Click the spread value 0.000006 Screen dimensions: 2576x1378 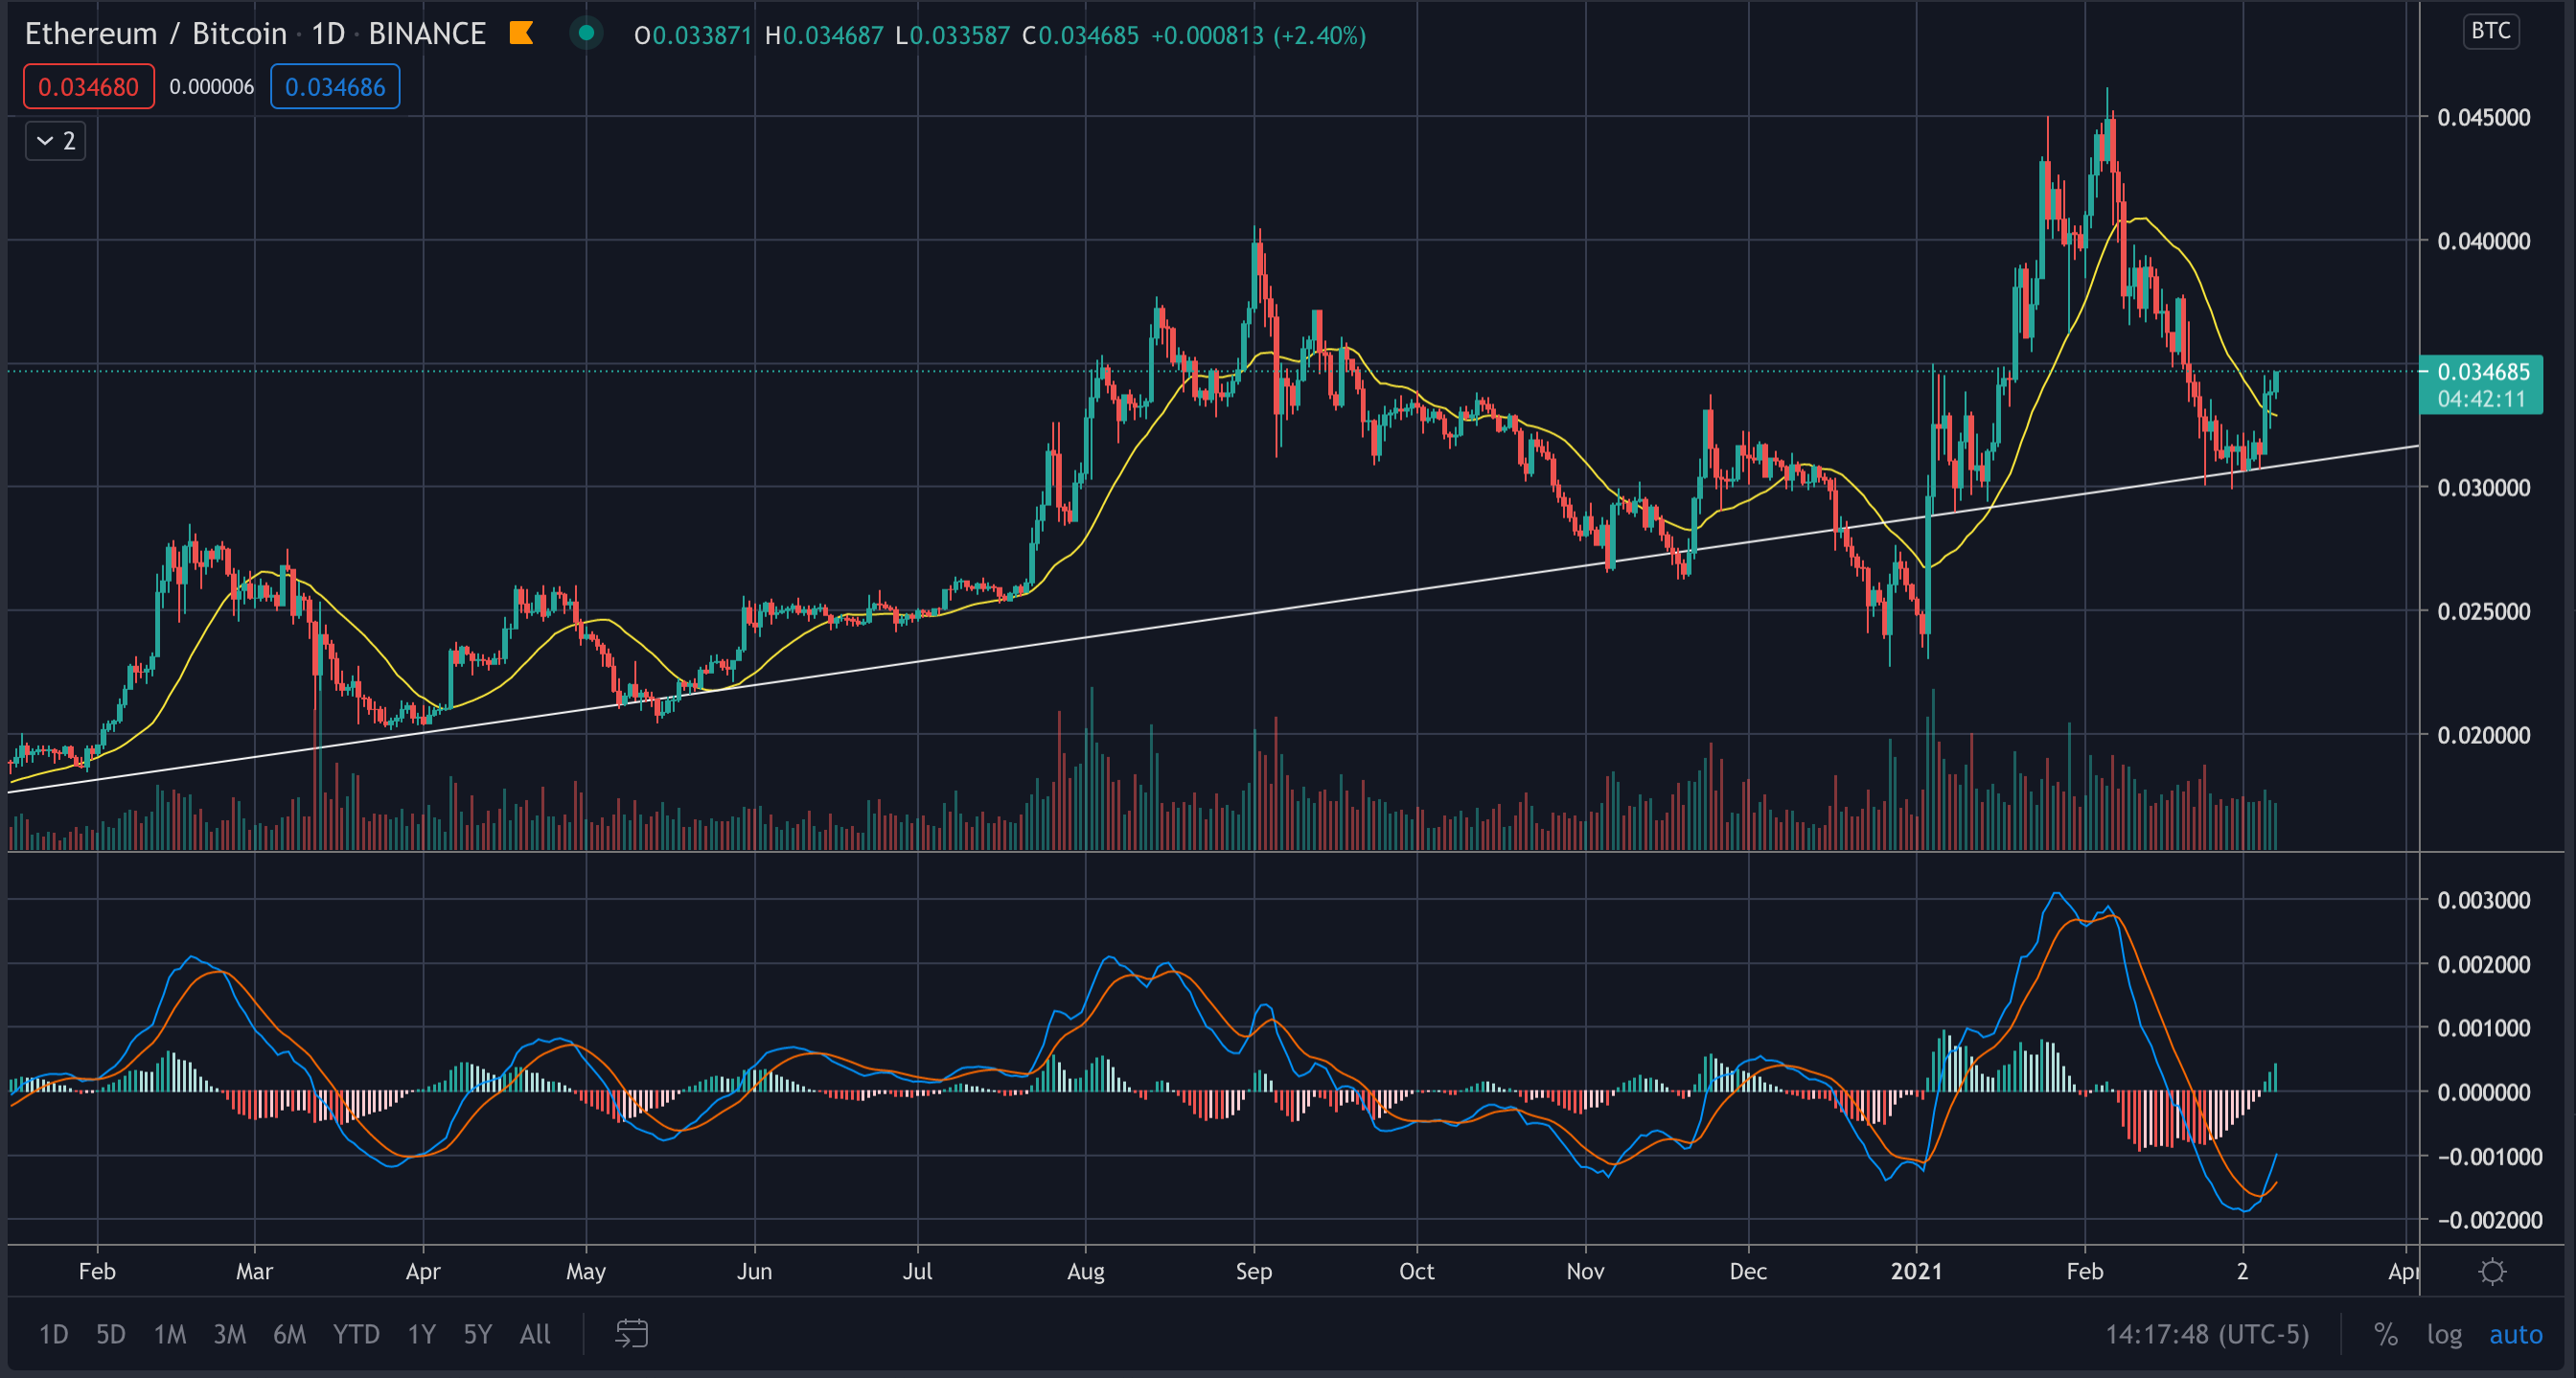(212, 87)
